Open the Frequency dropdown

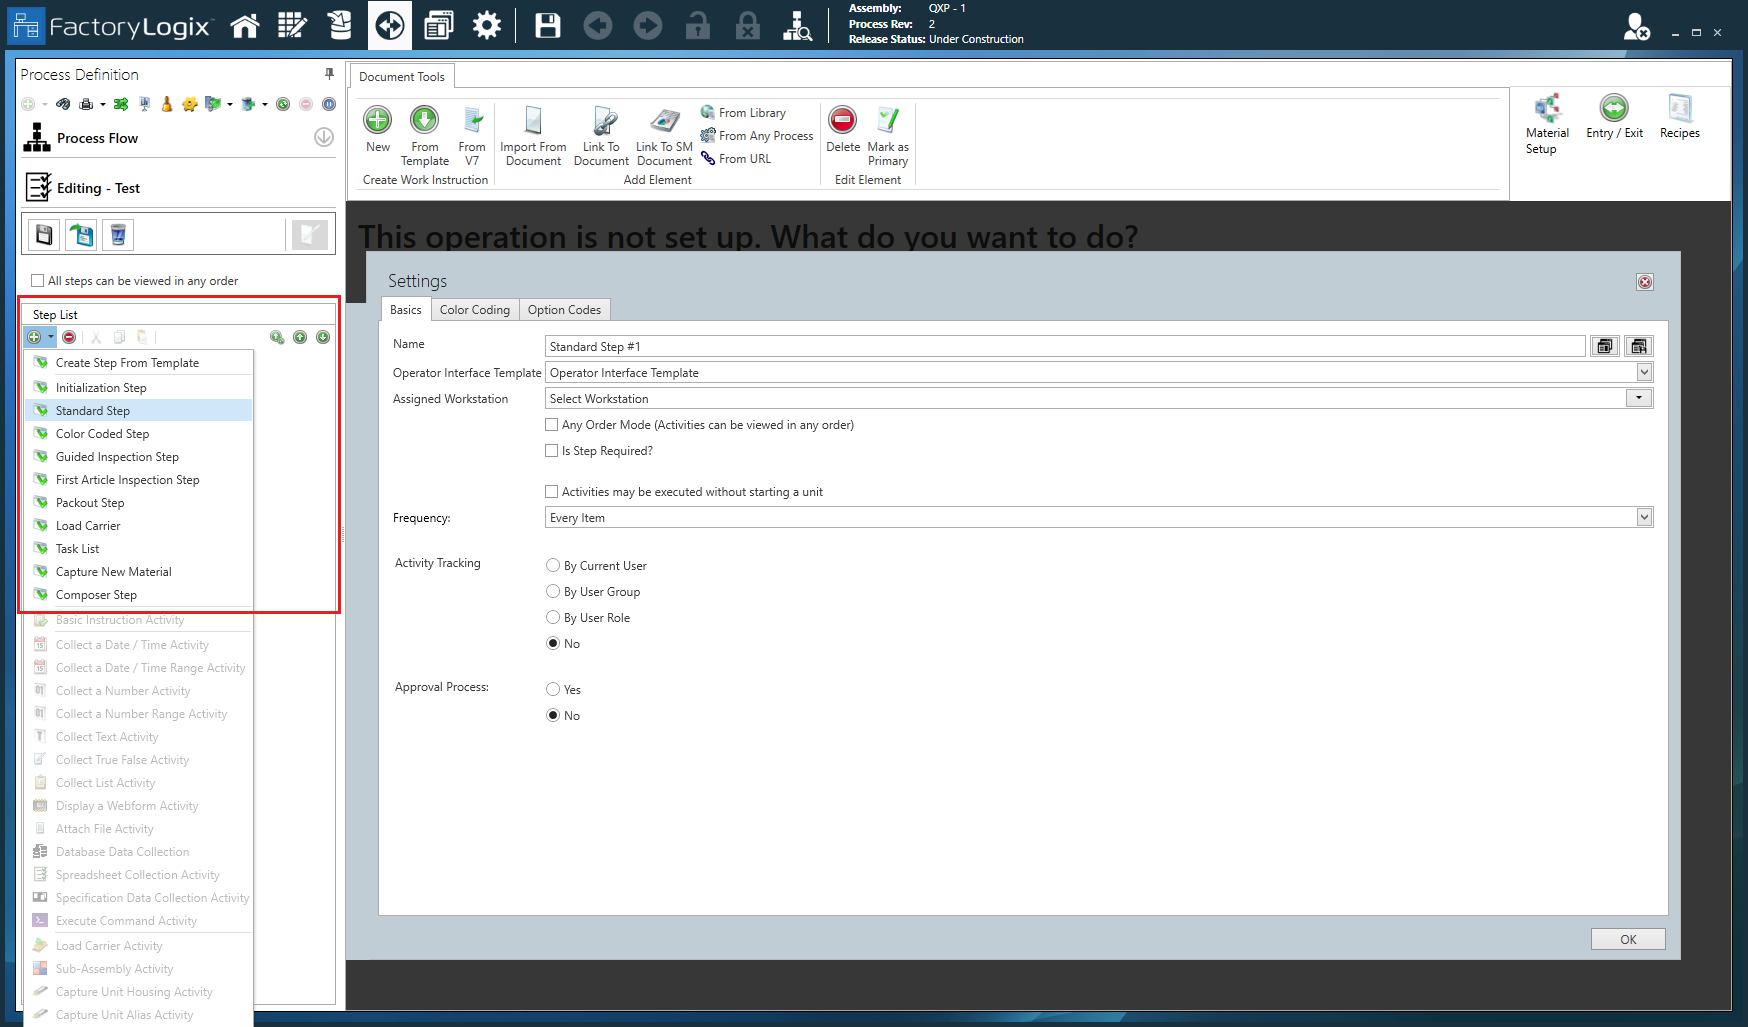1643,517
